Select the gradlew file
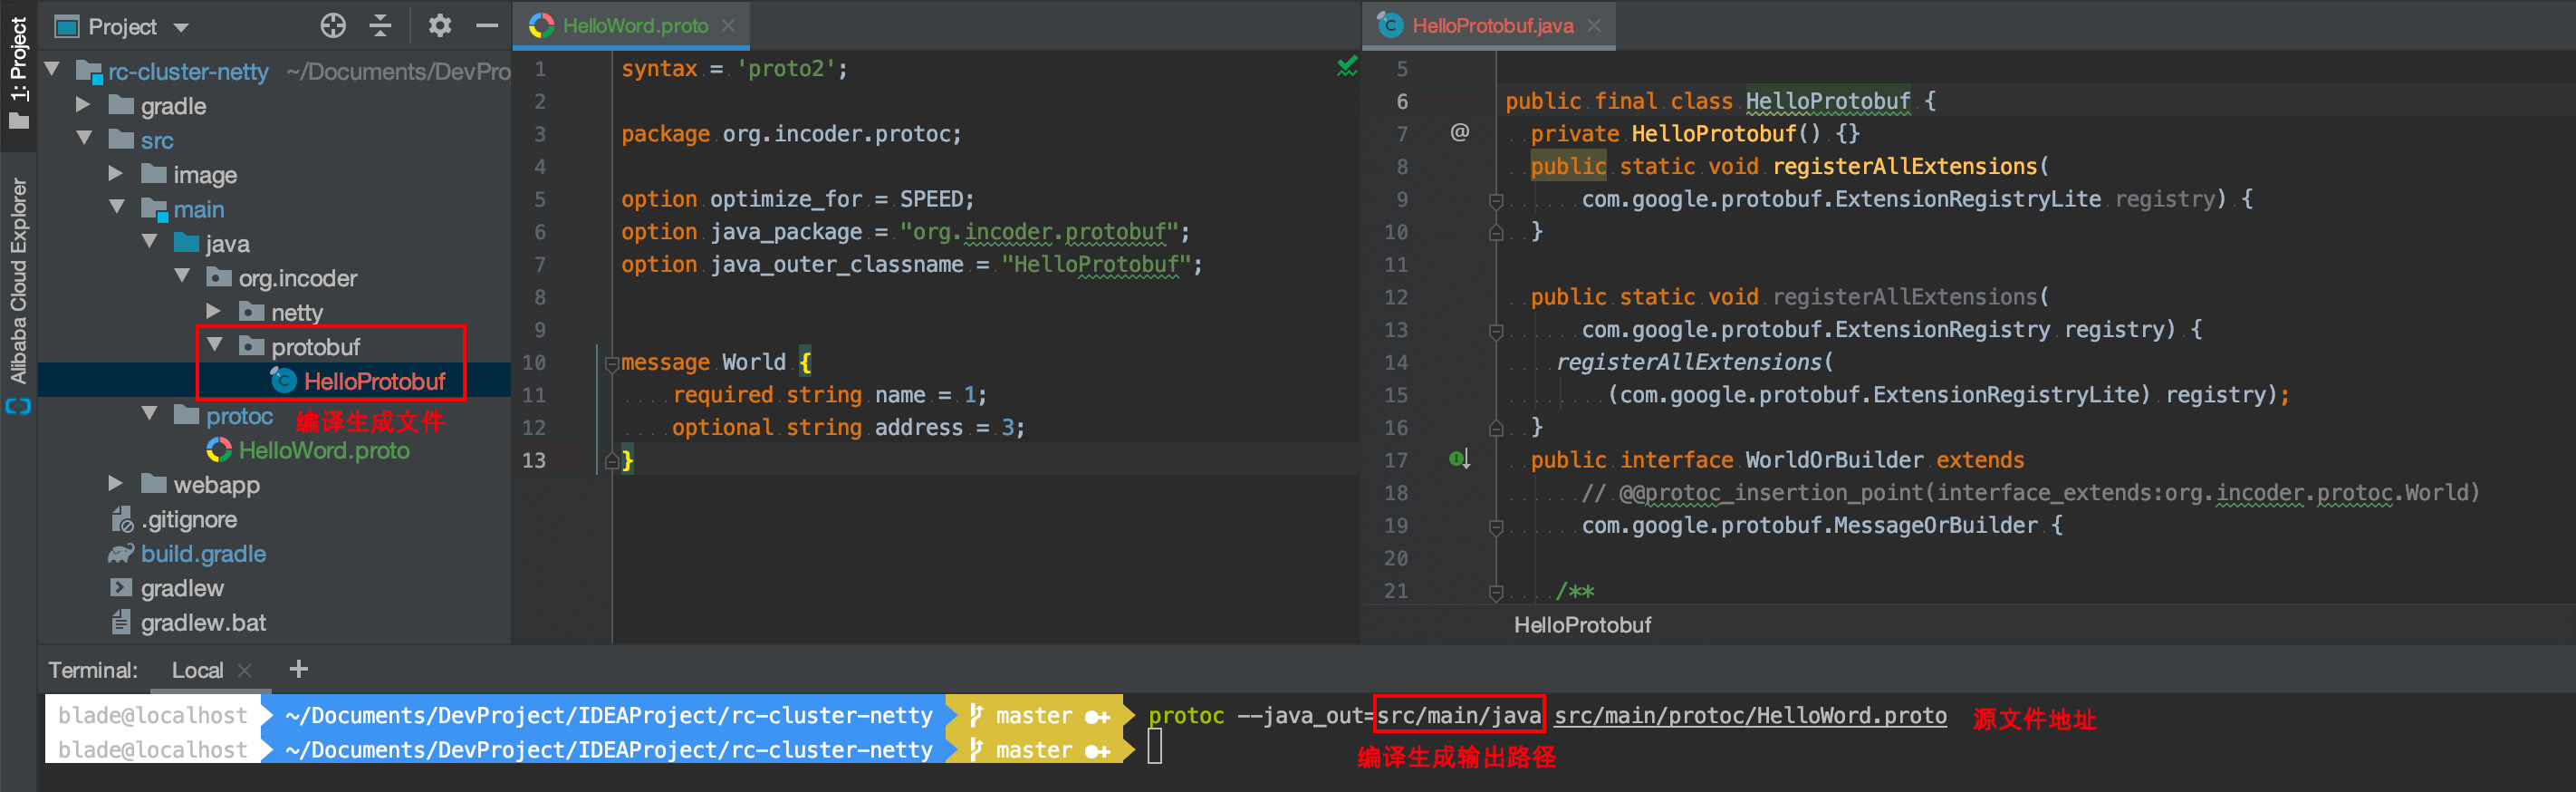This screenshot has width=2576, height=792. (182, 588)
